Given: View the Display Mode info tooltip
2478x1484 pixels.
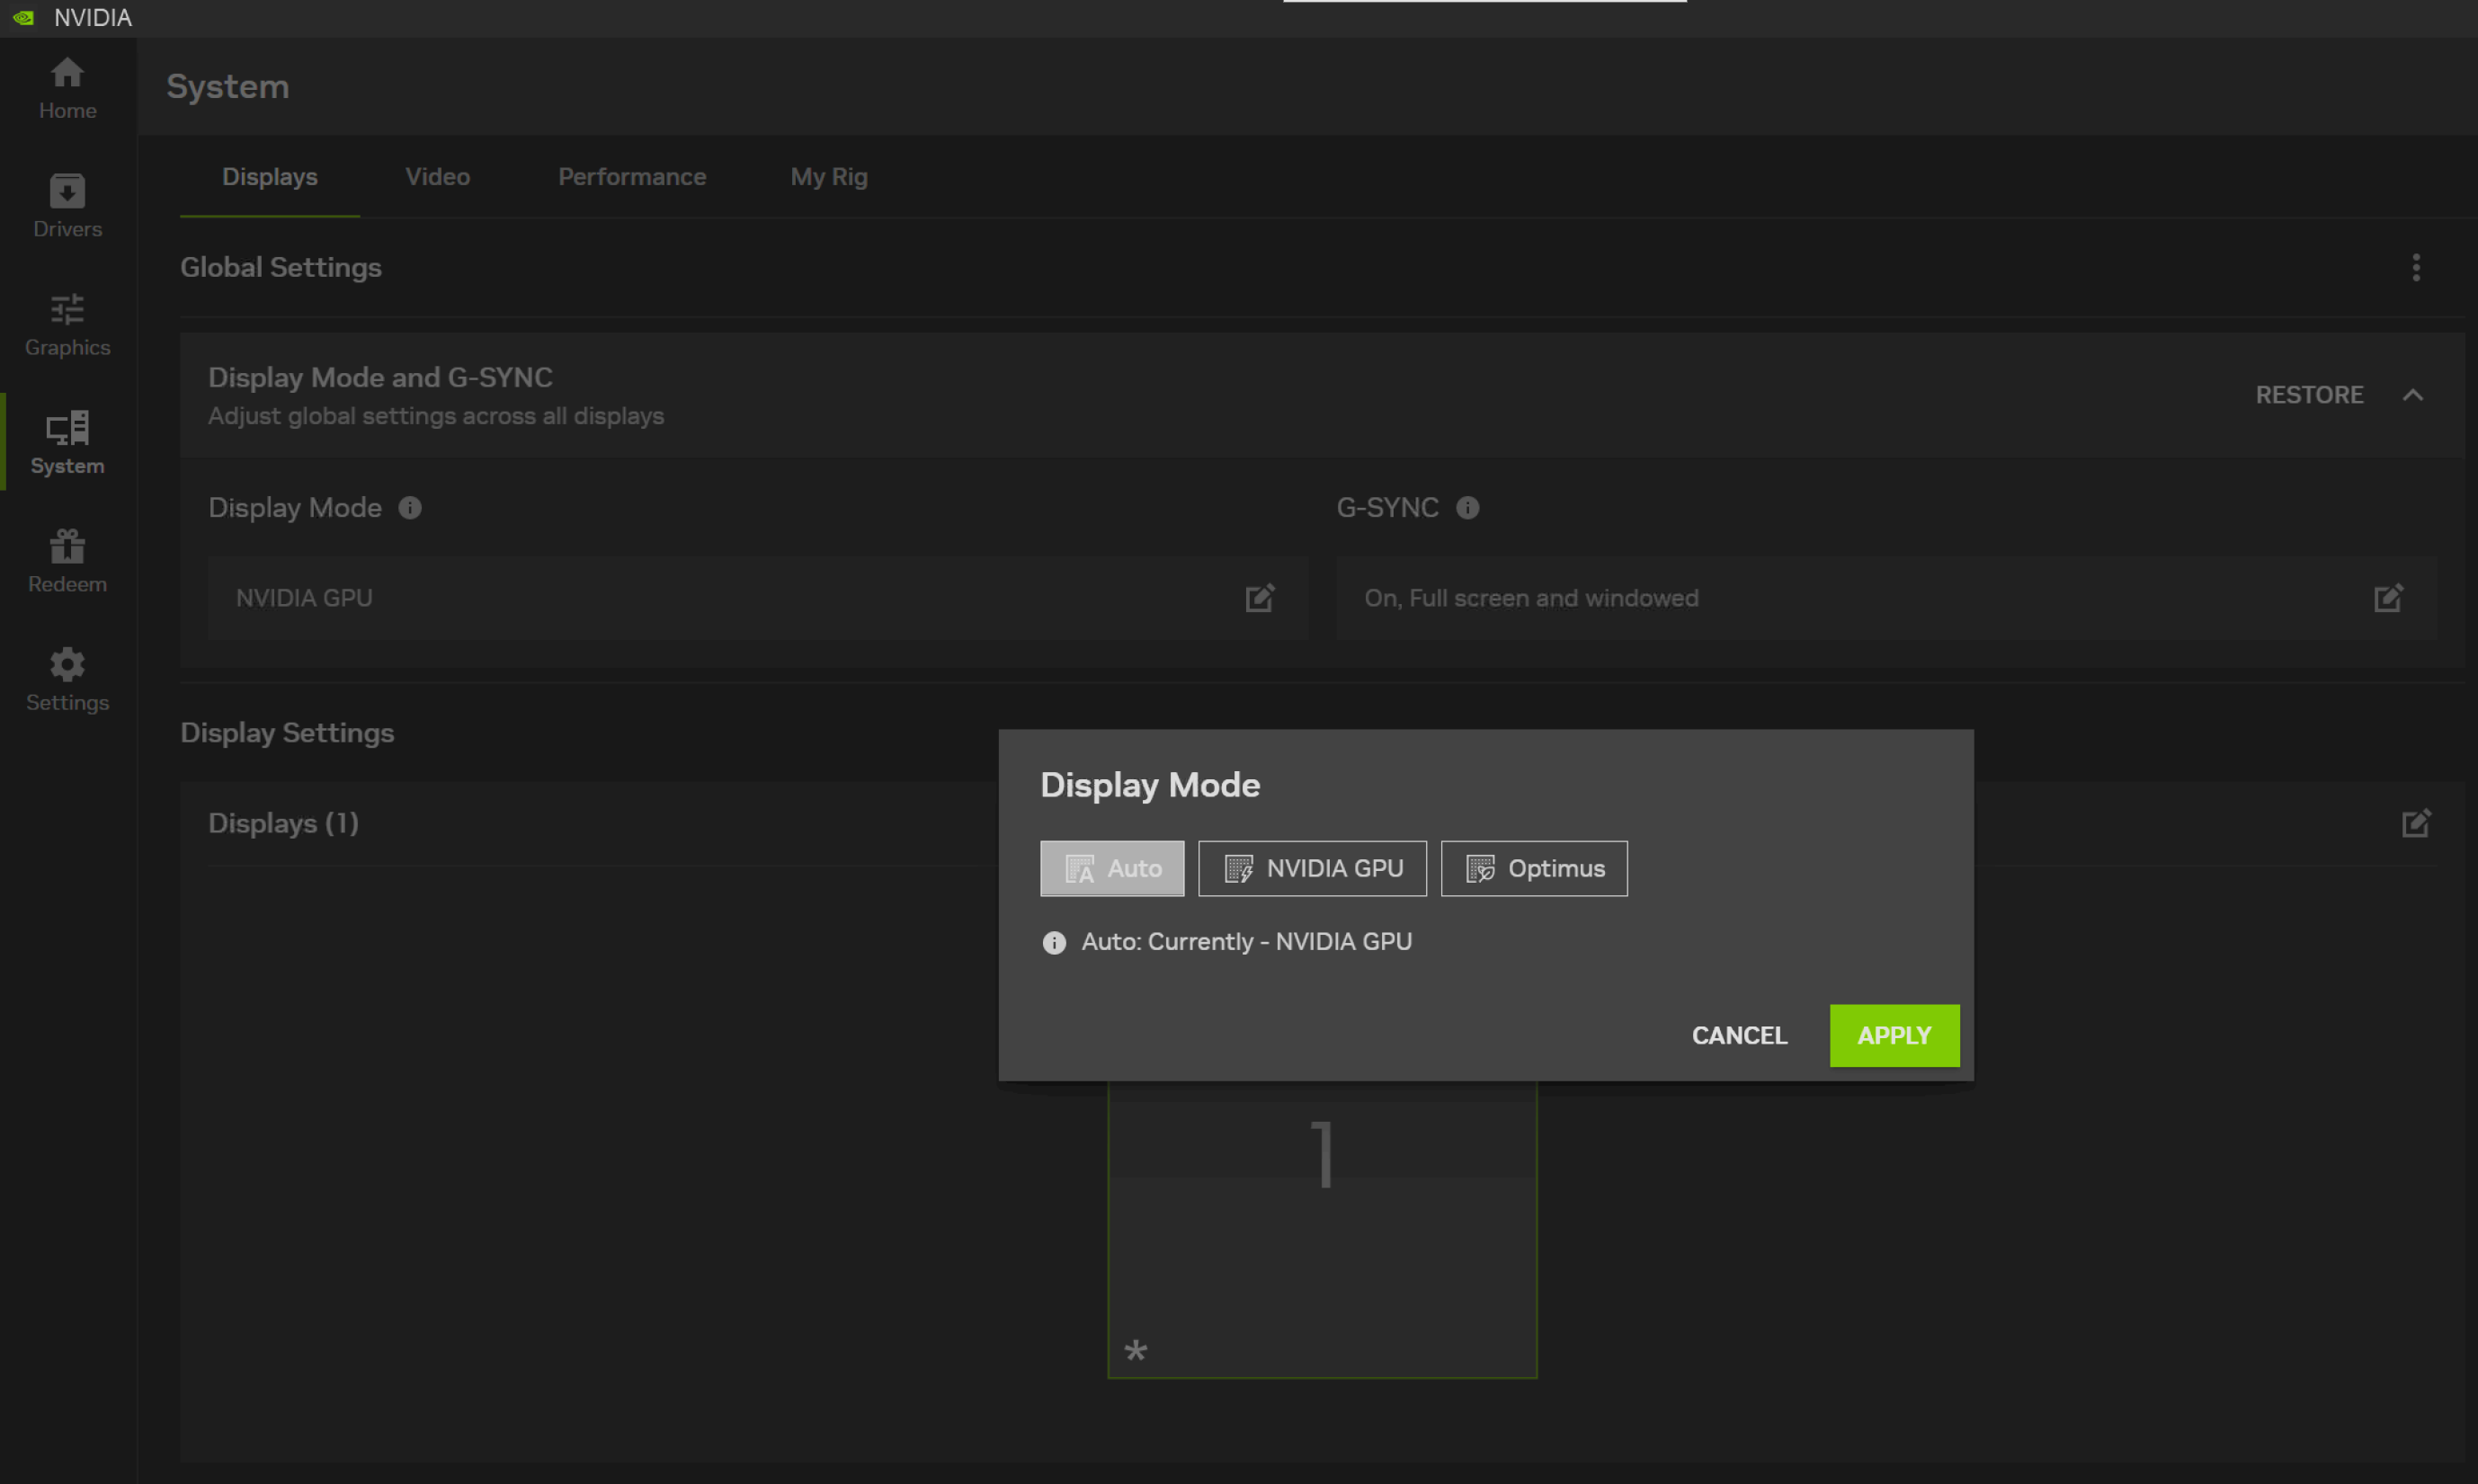Looking at the screenshot, I should tap(410, 508).
